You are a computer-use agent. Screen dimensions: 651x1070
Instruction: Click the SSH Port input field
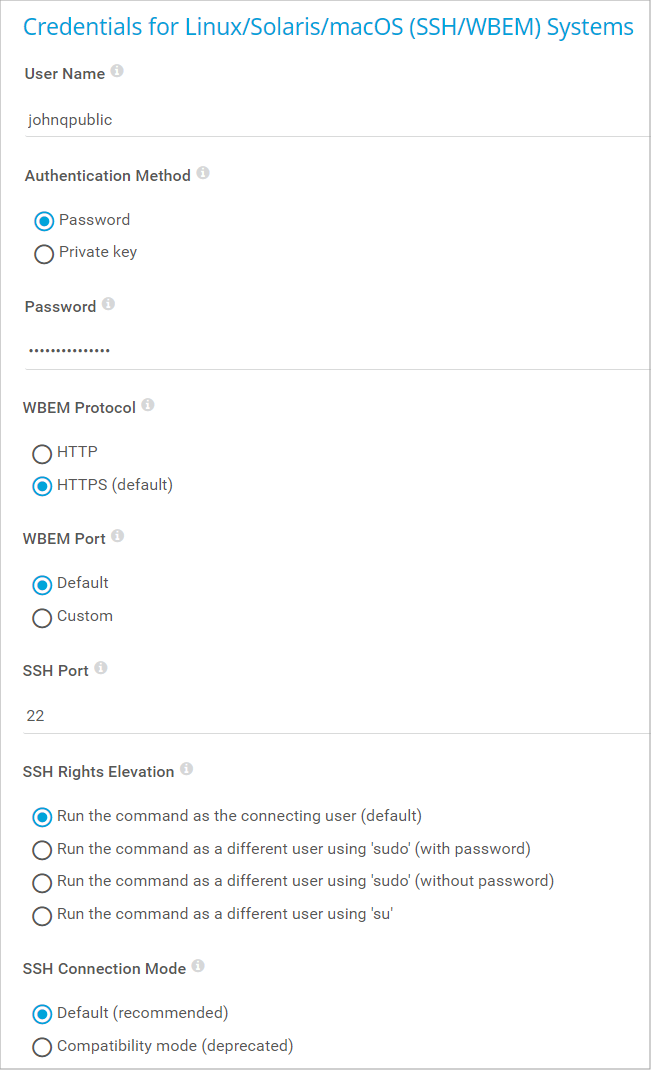(x=330, y=716)
